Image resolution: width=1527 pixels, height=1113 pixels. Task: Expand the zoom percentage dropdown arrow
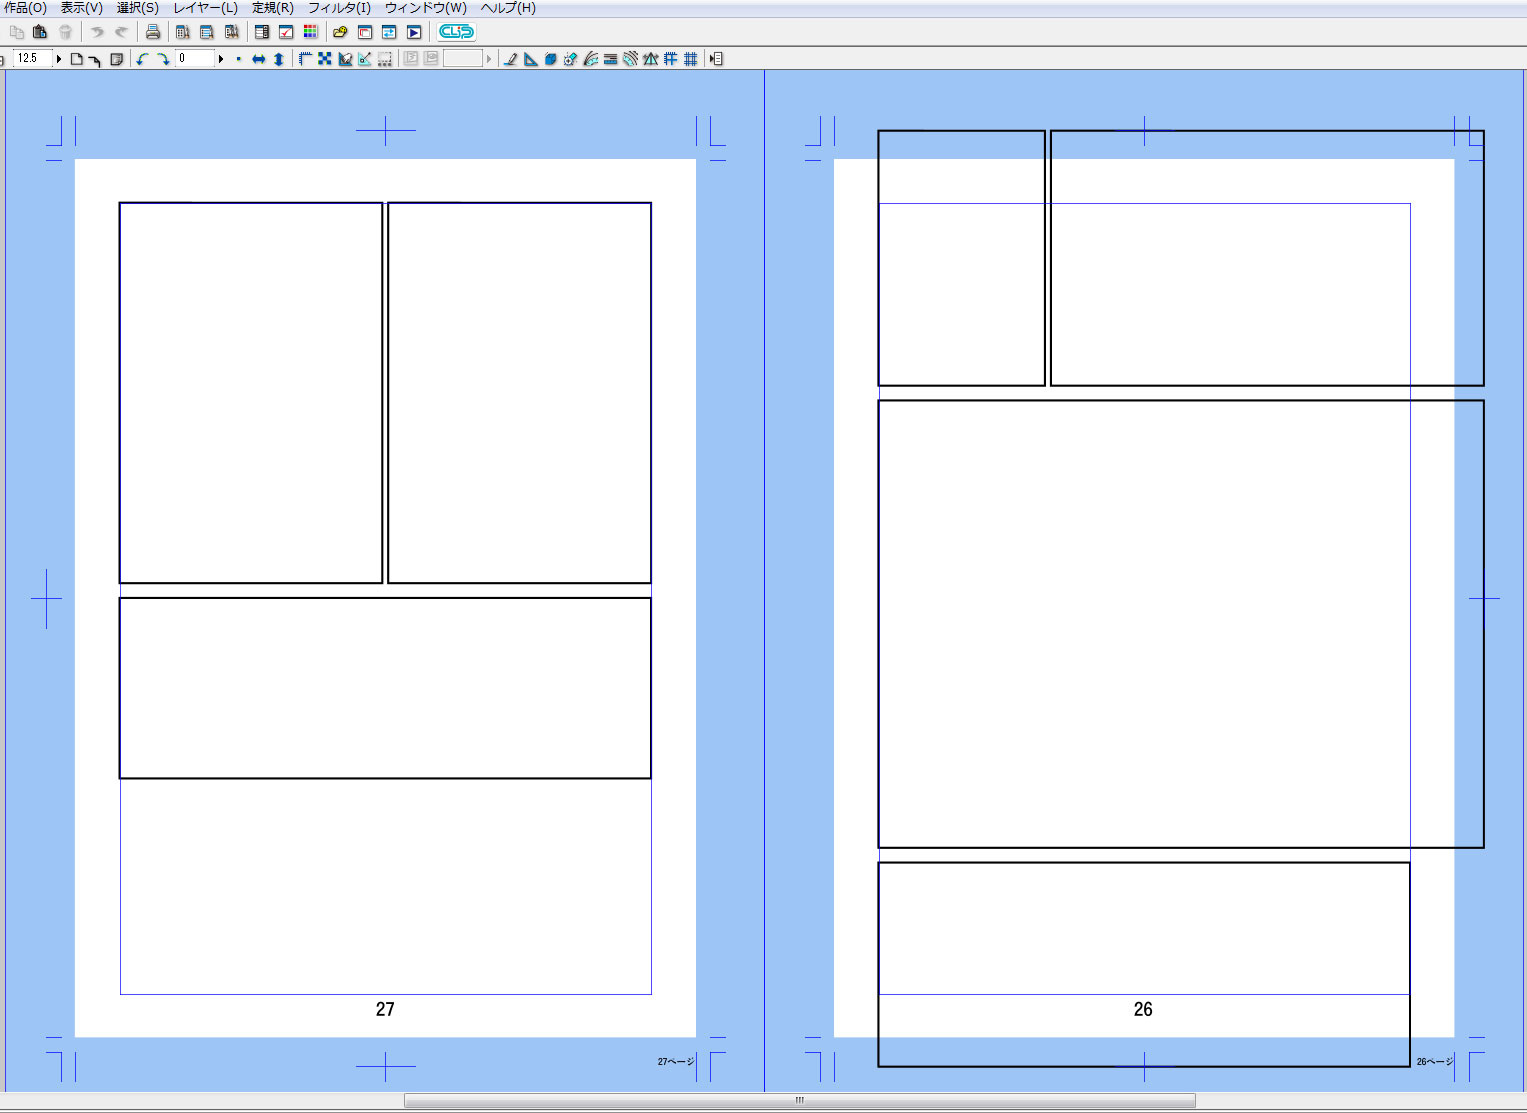click(59, 59)
